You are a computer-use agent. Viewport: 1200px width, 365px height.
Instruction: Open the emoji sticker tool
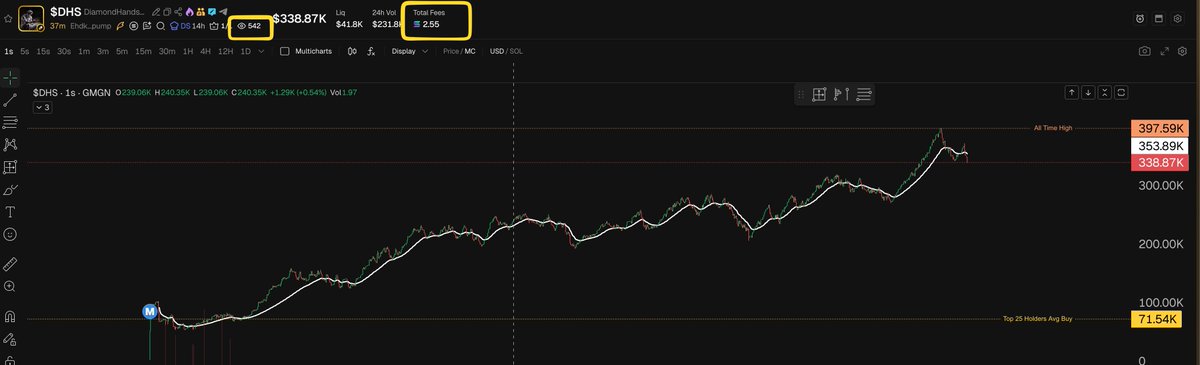[x=10, y=234]
